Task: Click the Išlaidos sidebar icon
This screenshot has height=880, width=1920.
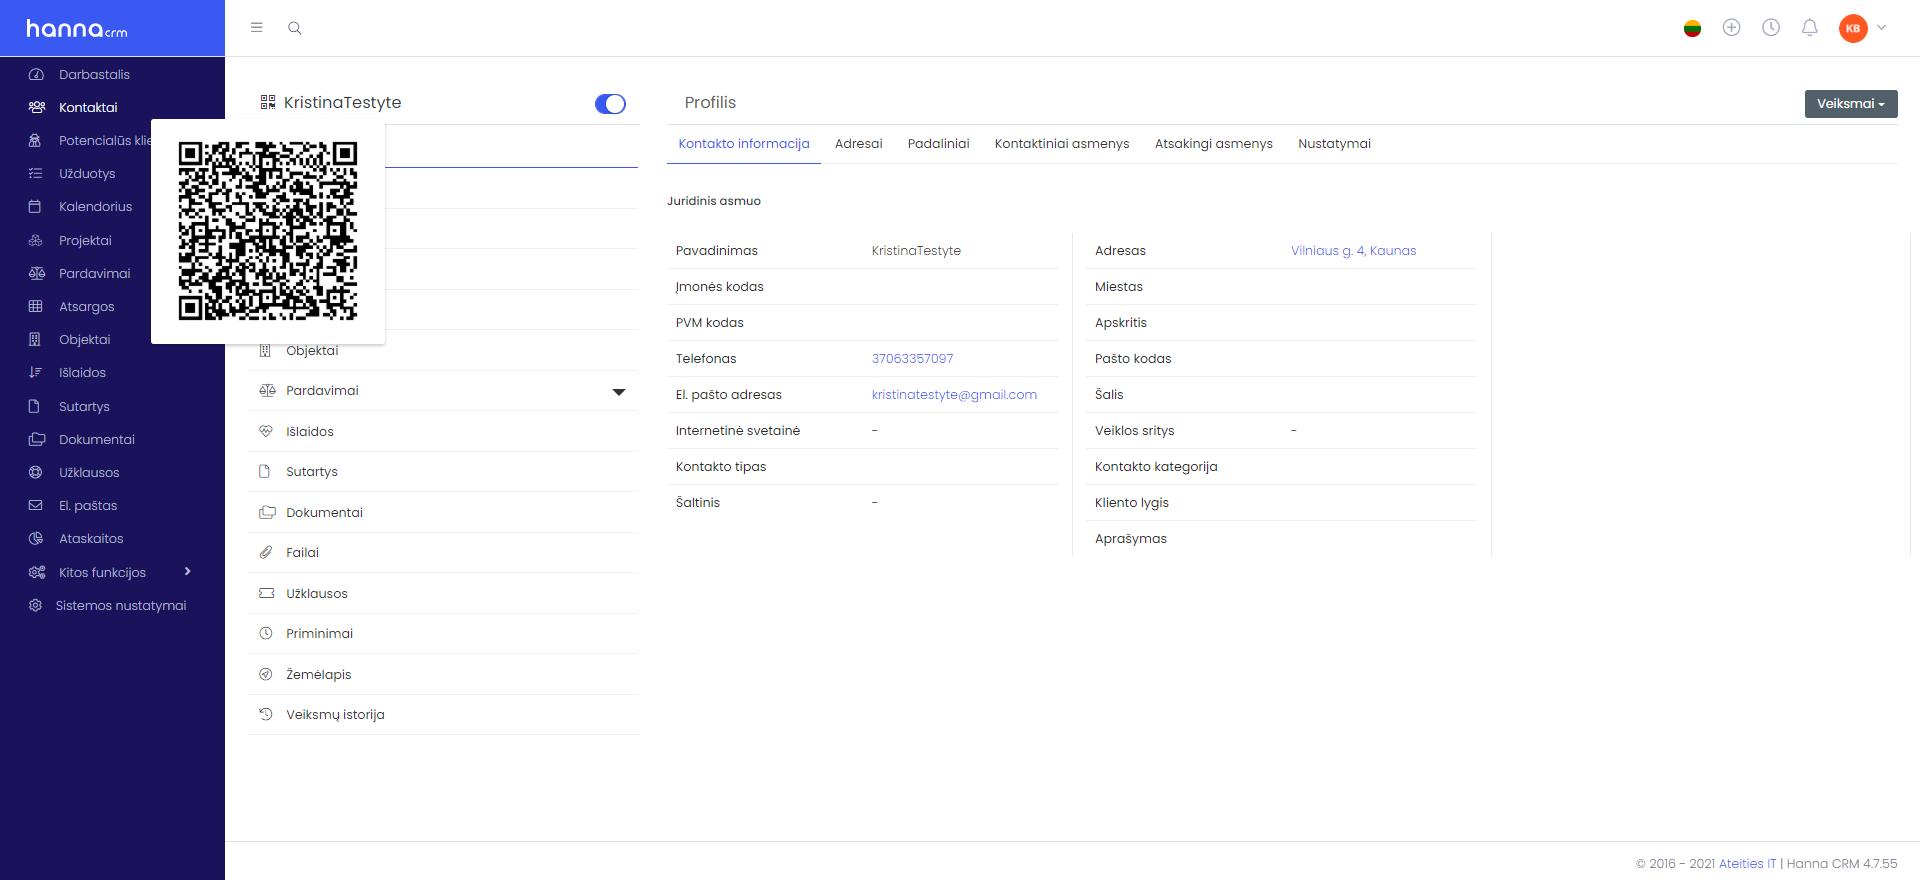Action: pyautogui.click(x=36, y=372)
